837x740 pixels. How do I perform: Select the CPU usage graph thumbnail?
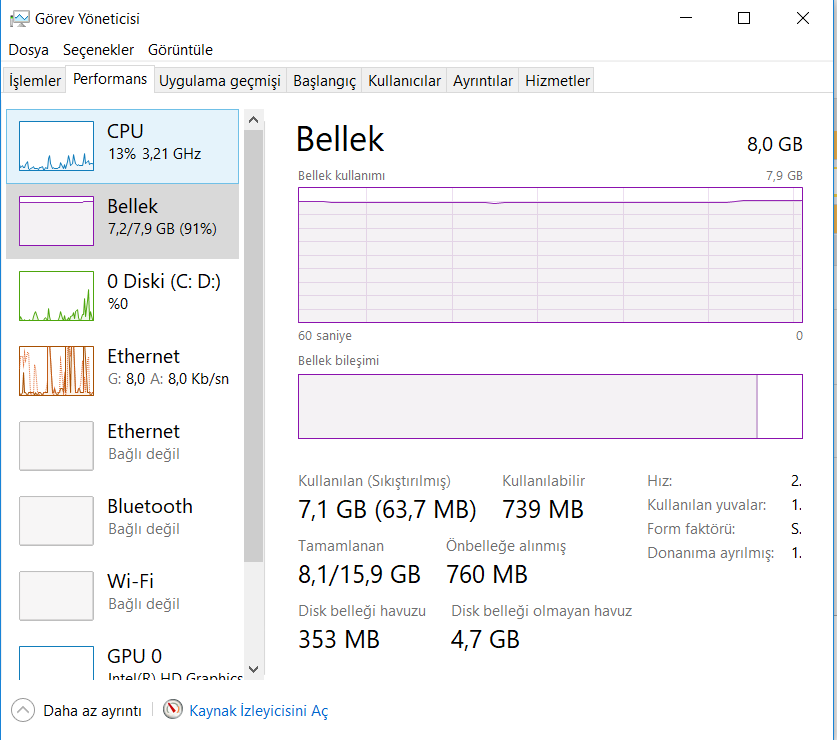pyautogui.click(x=56, y=146)
